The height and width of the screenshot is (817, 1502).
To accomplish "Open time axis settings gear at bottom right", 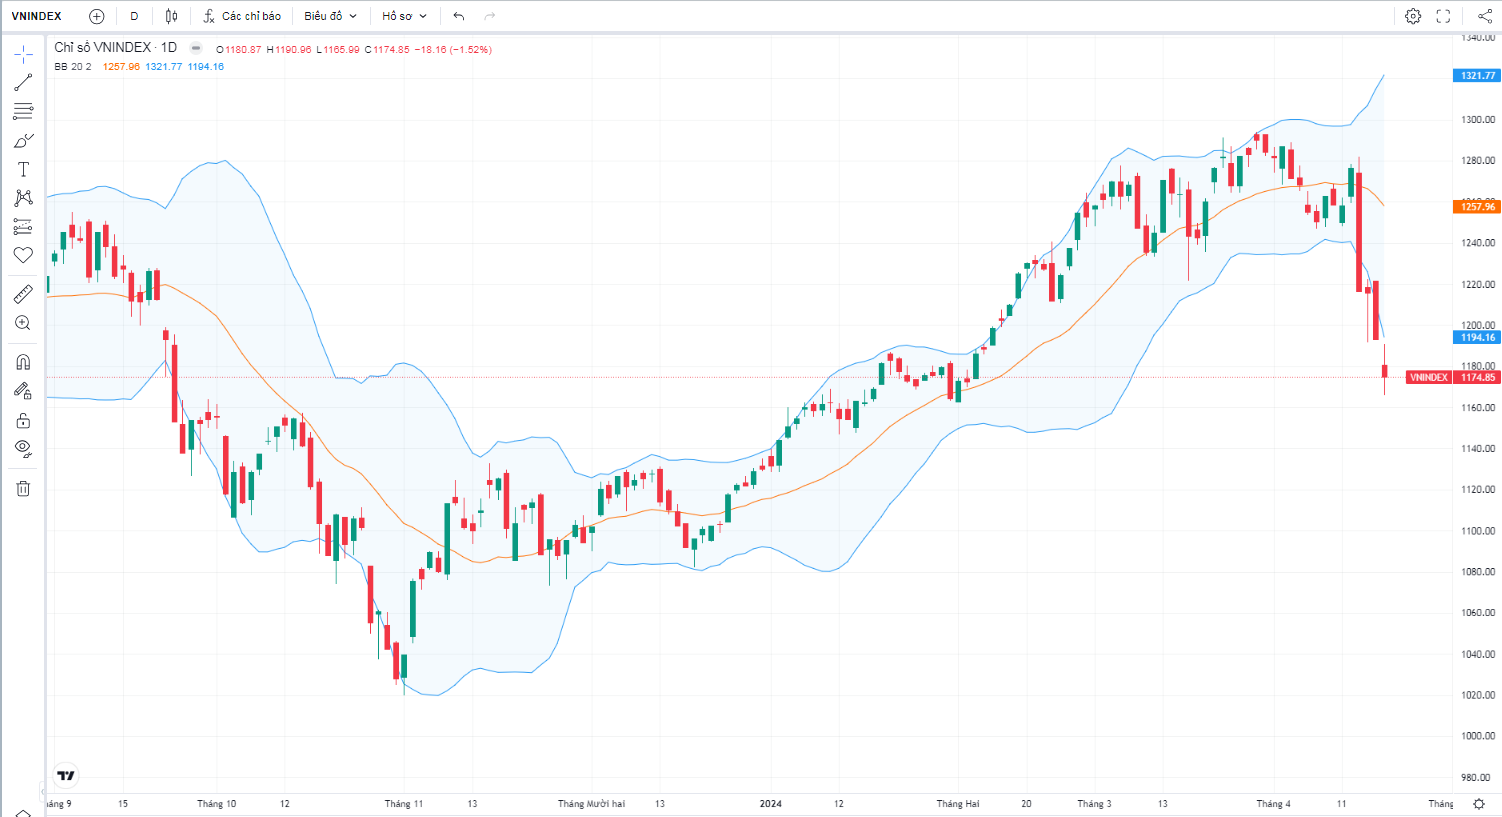I will pyautogui.click(x=1479, y=804).
